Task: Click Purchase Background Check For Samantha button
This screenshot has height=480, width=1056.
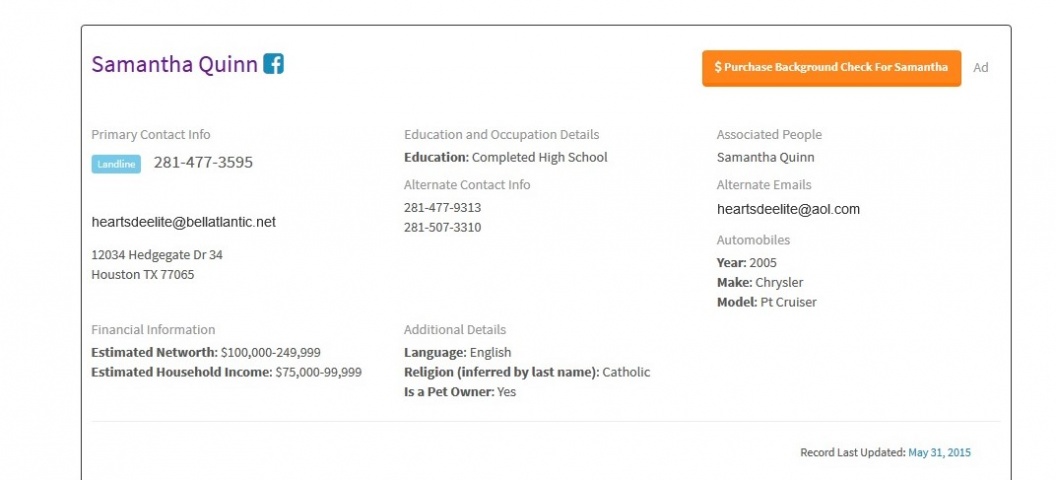Action: pyautogui.click(x=831, y=68)
